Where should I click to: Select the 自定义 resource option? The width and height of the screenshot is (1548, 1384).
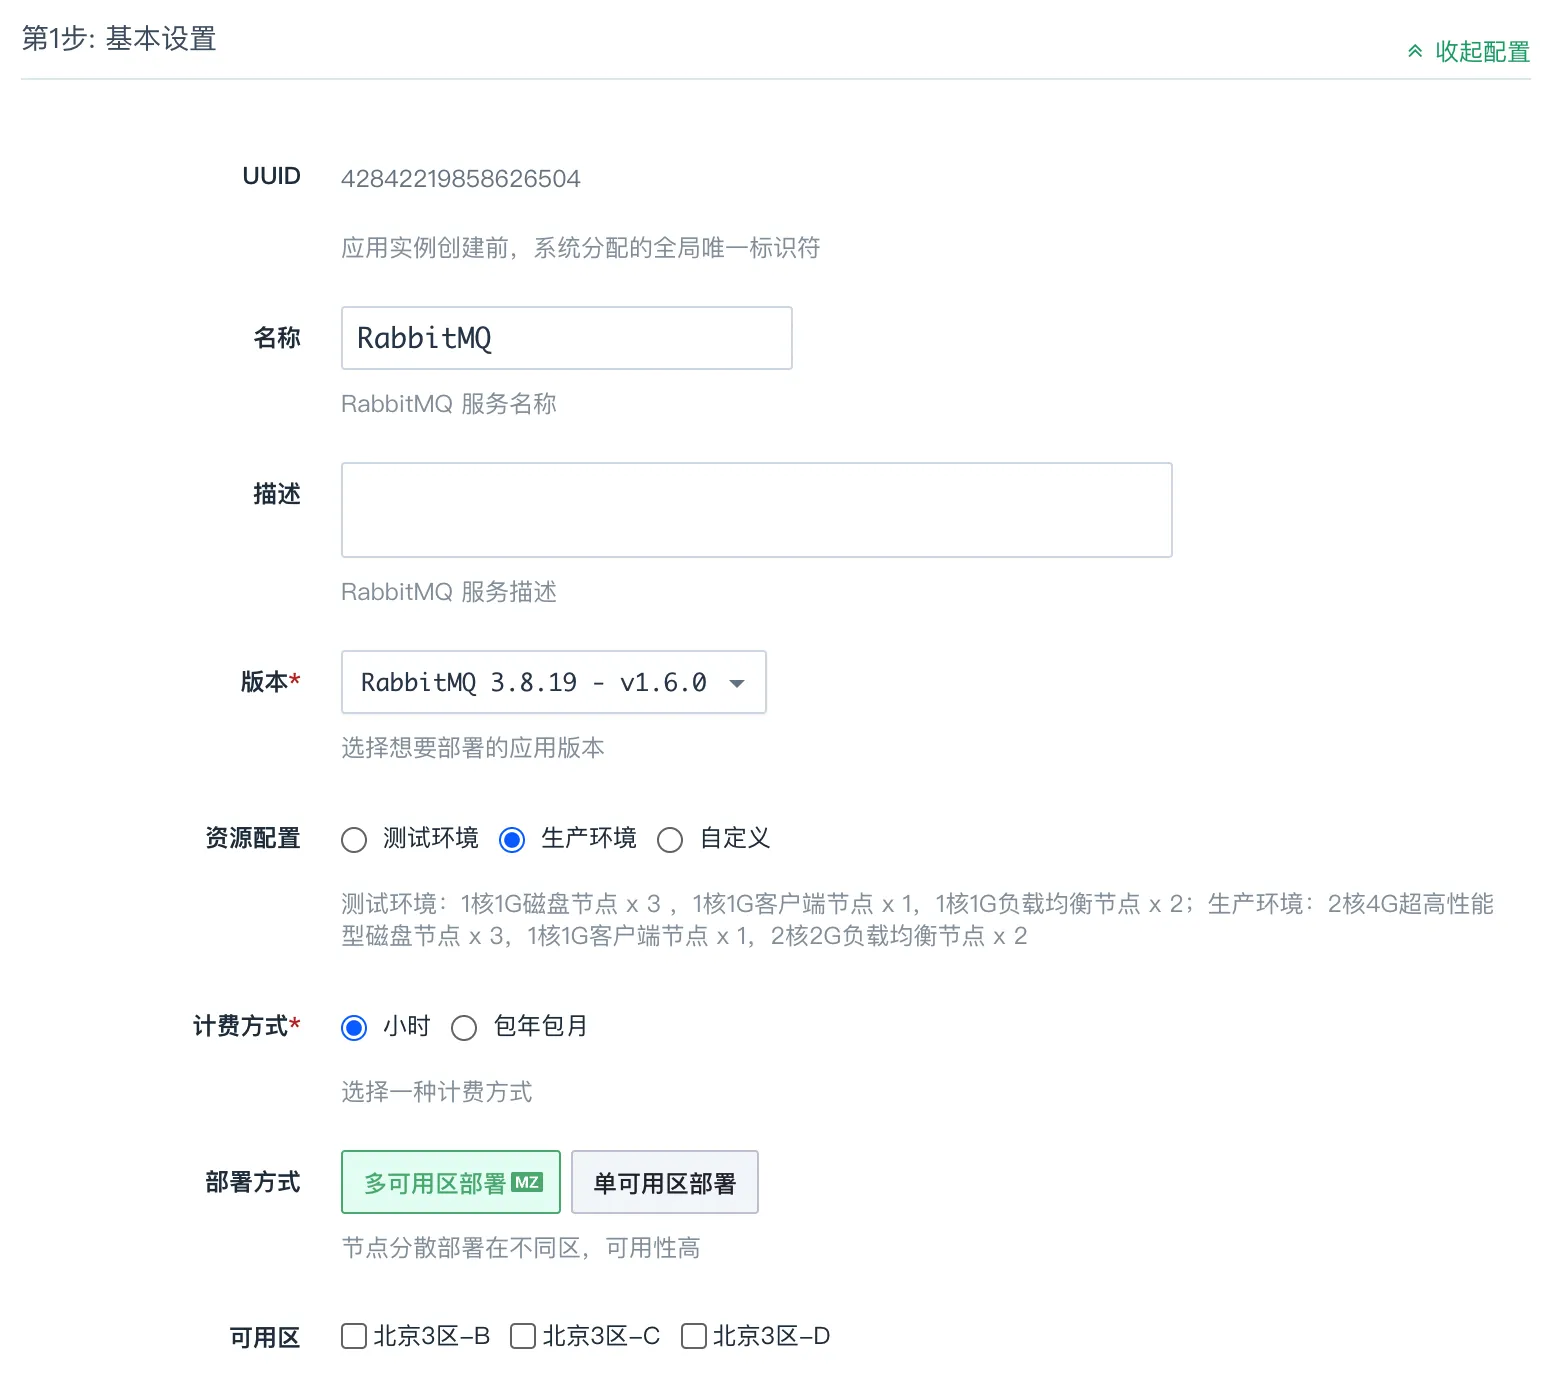(670, 839)
